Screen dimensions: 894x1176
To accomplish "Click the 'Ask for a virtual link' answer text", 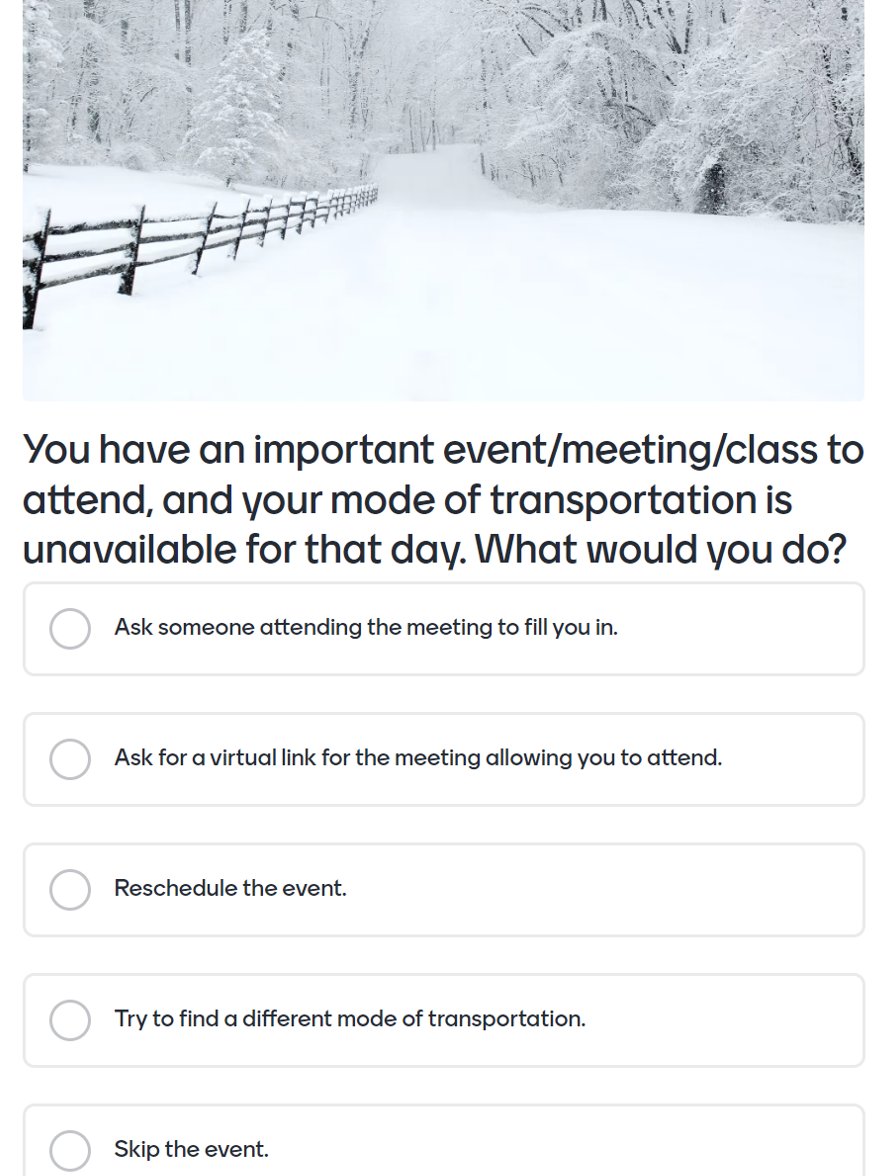I will (418, 758).
